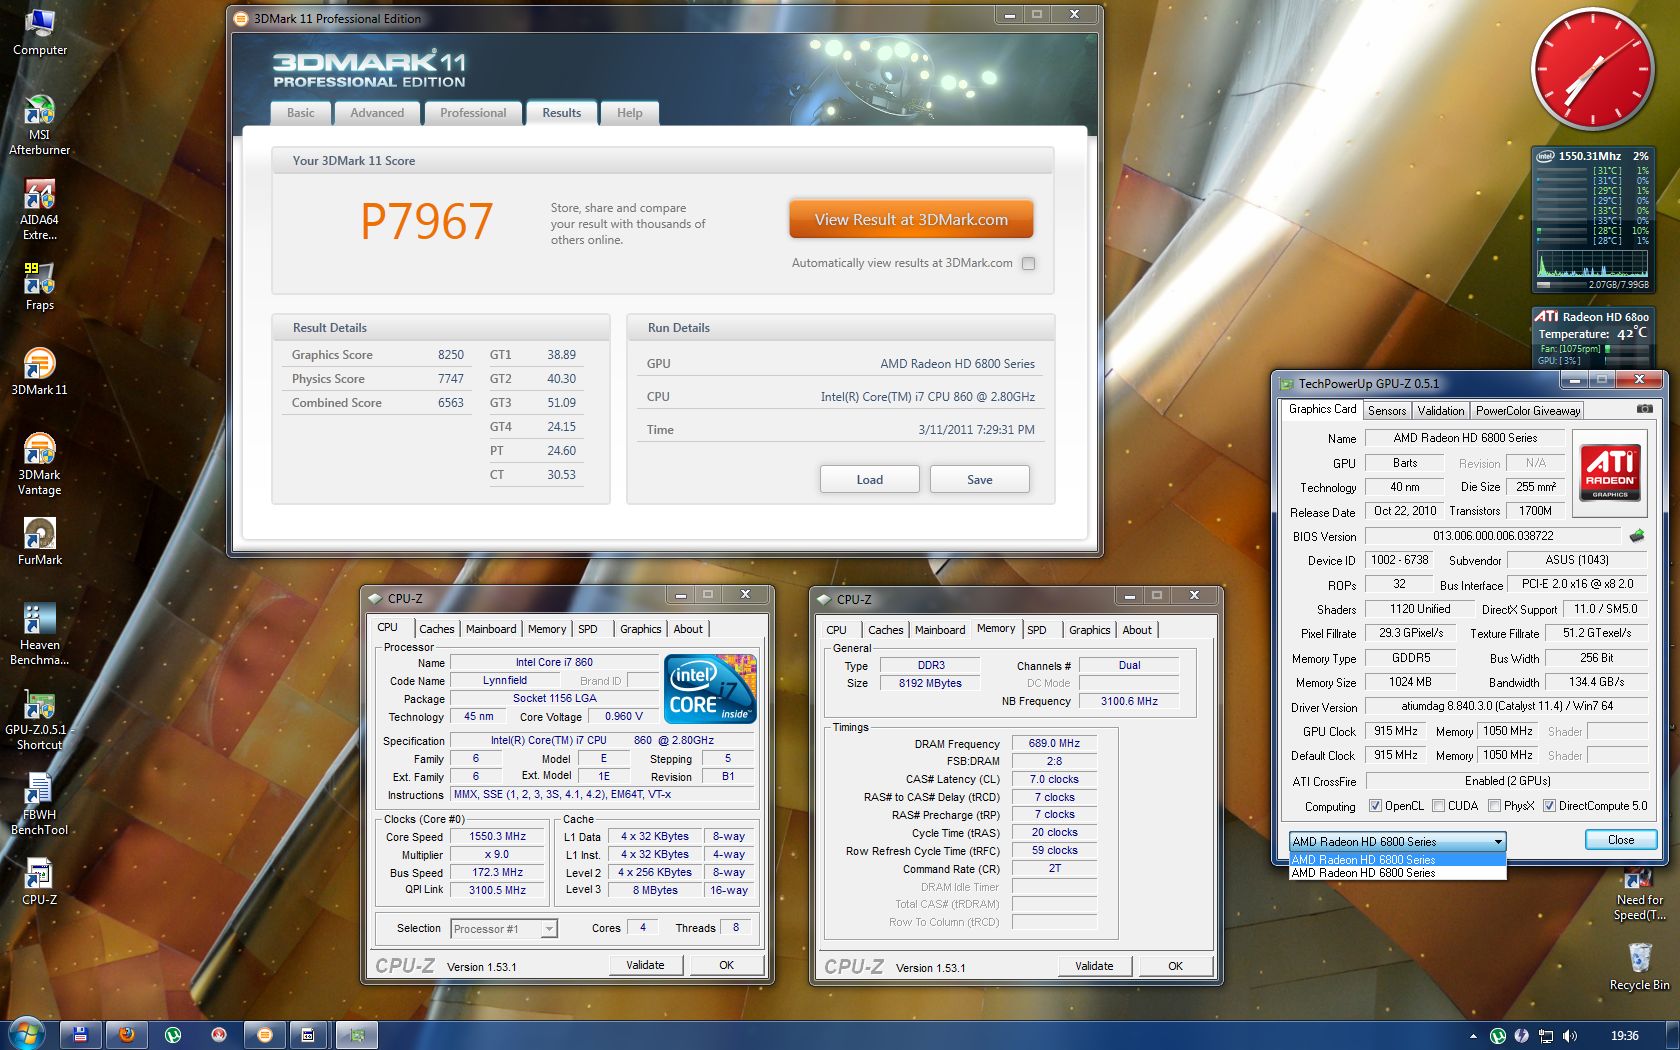
Task: Open the Validation tab in GPU-Z
Action: (x=1441, y=410)
